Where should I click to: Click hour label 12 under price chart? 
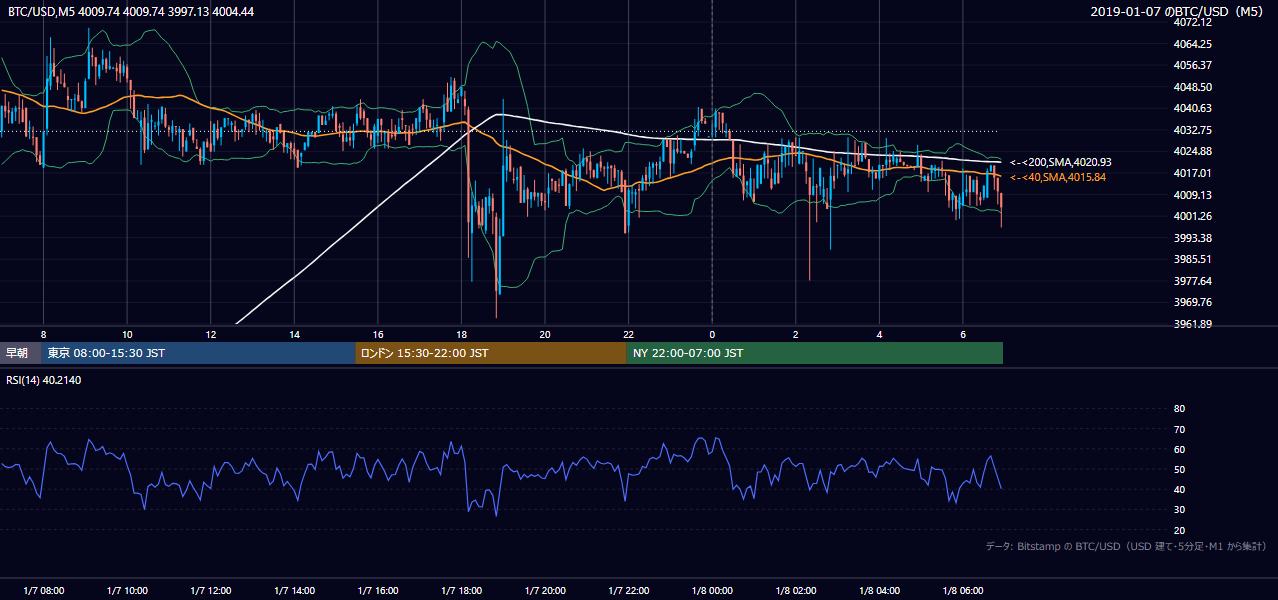coord(211,334)
